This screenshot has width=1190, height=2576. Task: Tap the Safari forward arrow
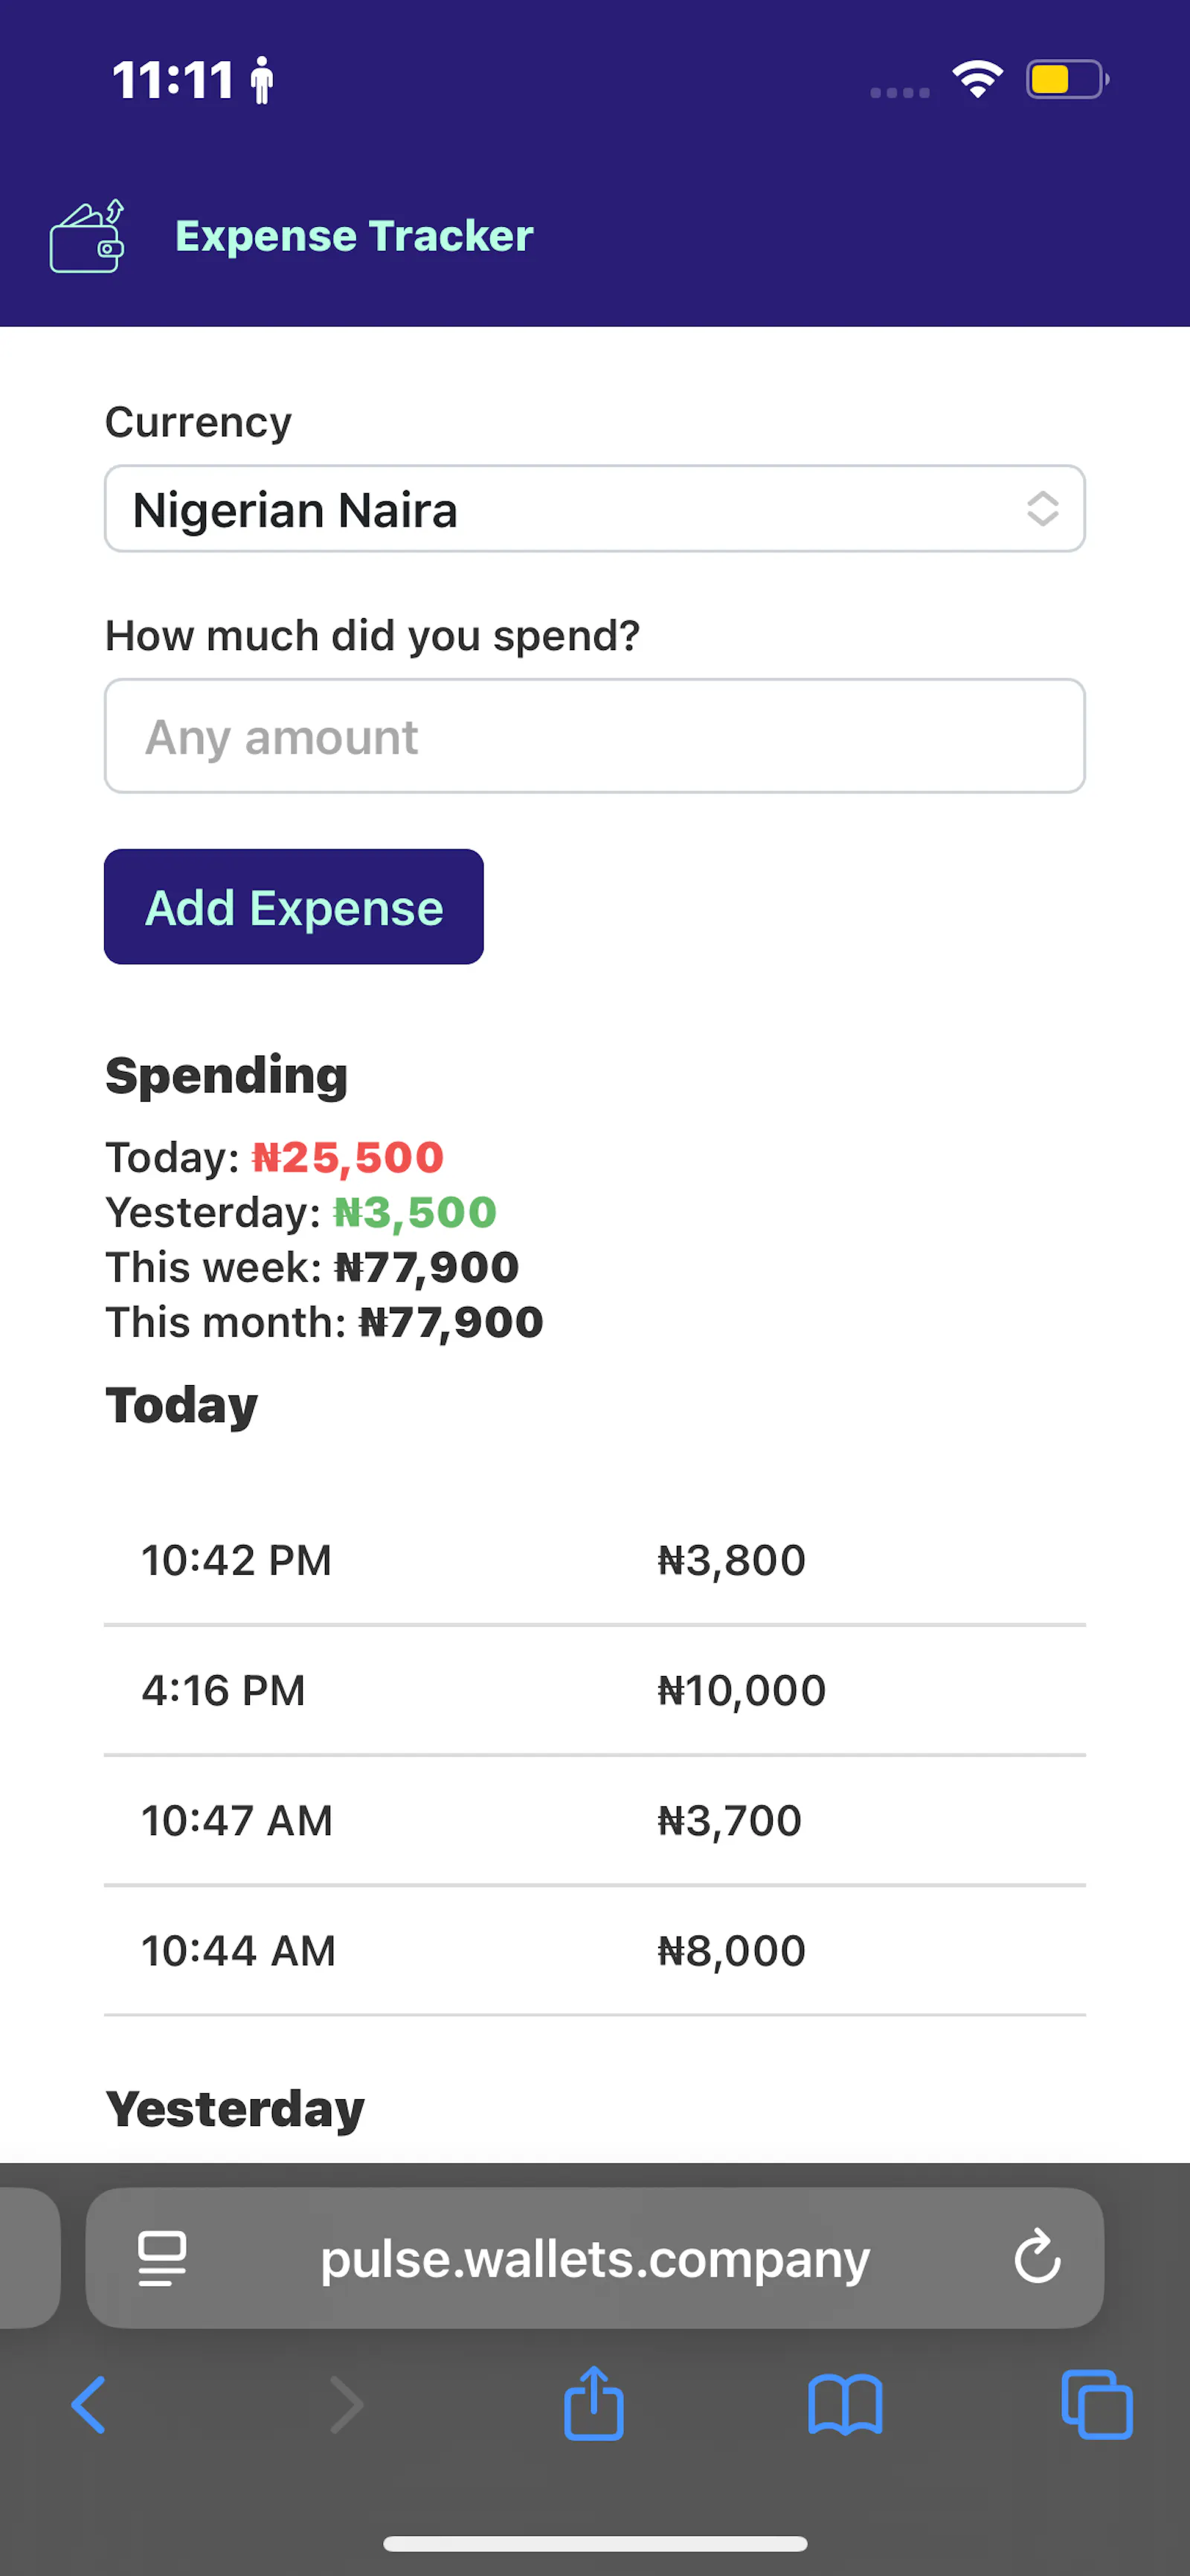[x=346, y=2405]
